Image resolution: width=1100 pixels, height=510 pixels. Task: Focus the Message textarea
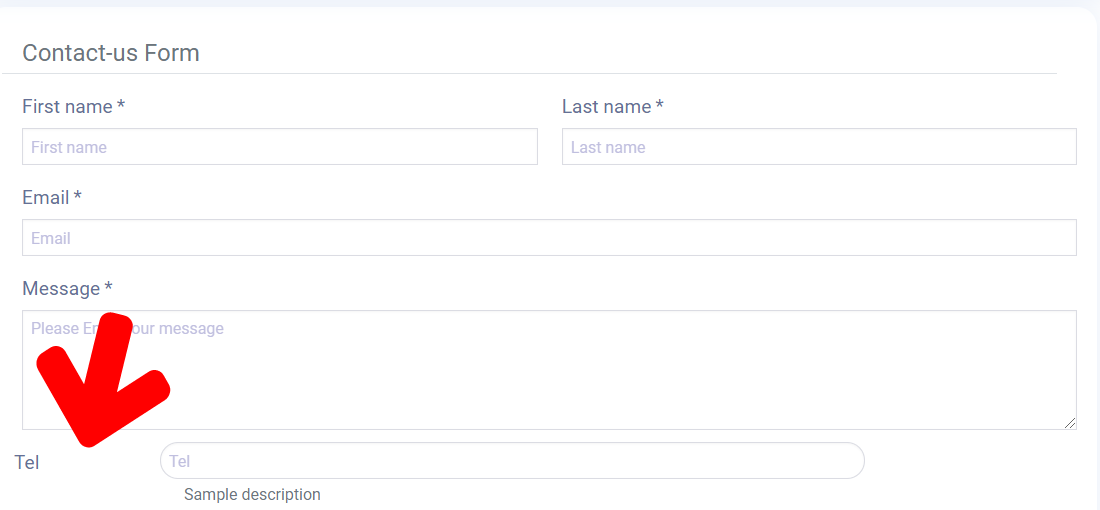(600, 370)
